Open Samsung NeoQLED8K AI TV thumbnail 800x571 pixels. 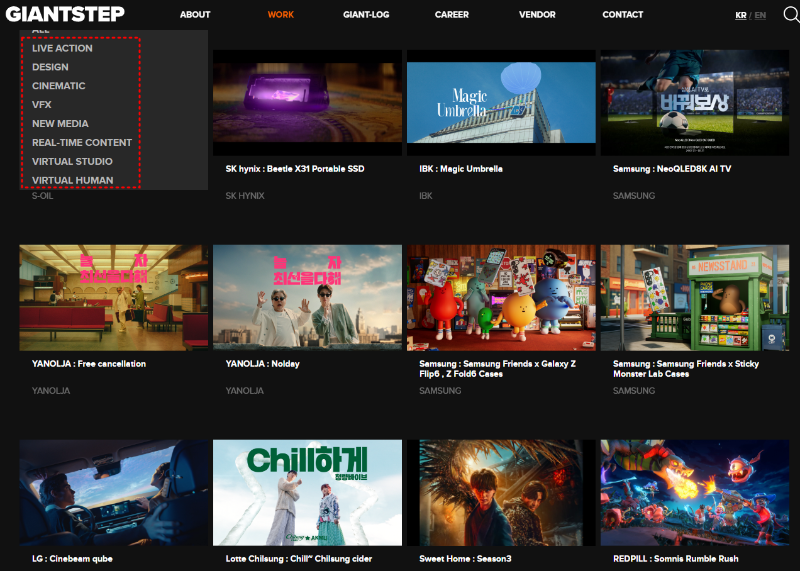click(x=695, y=103)
